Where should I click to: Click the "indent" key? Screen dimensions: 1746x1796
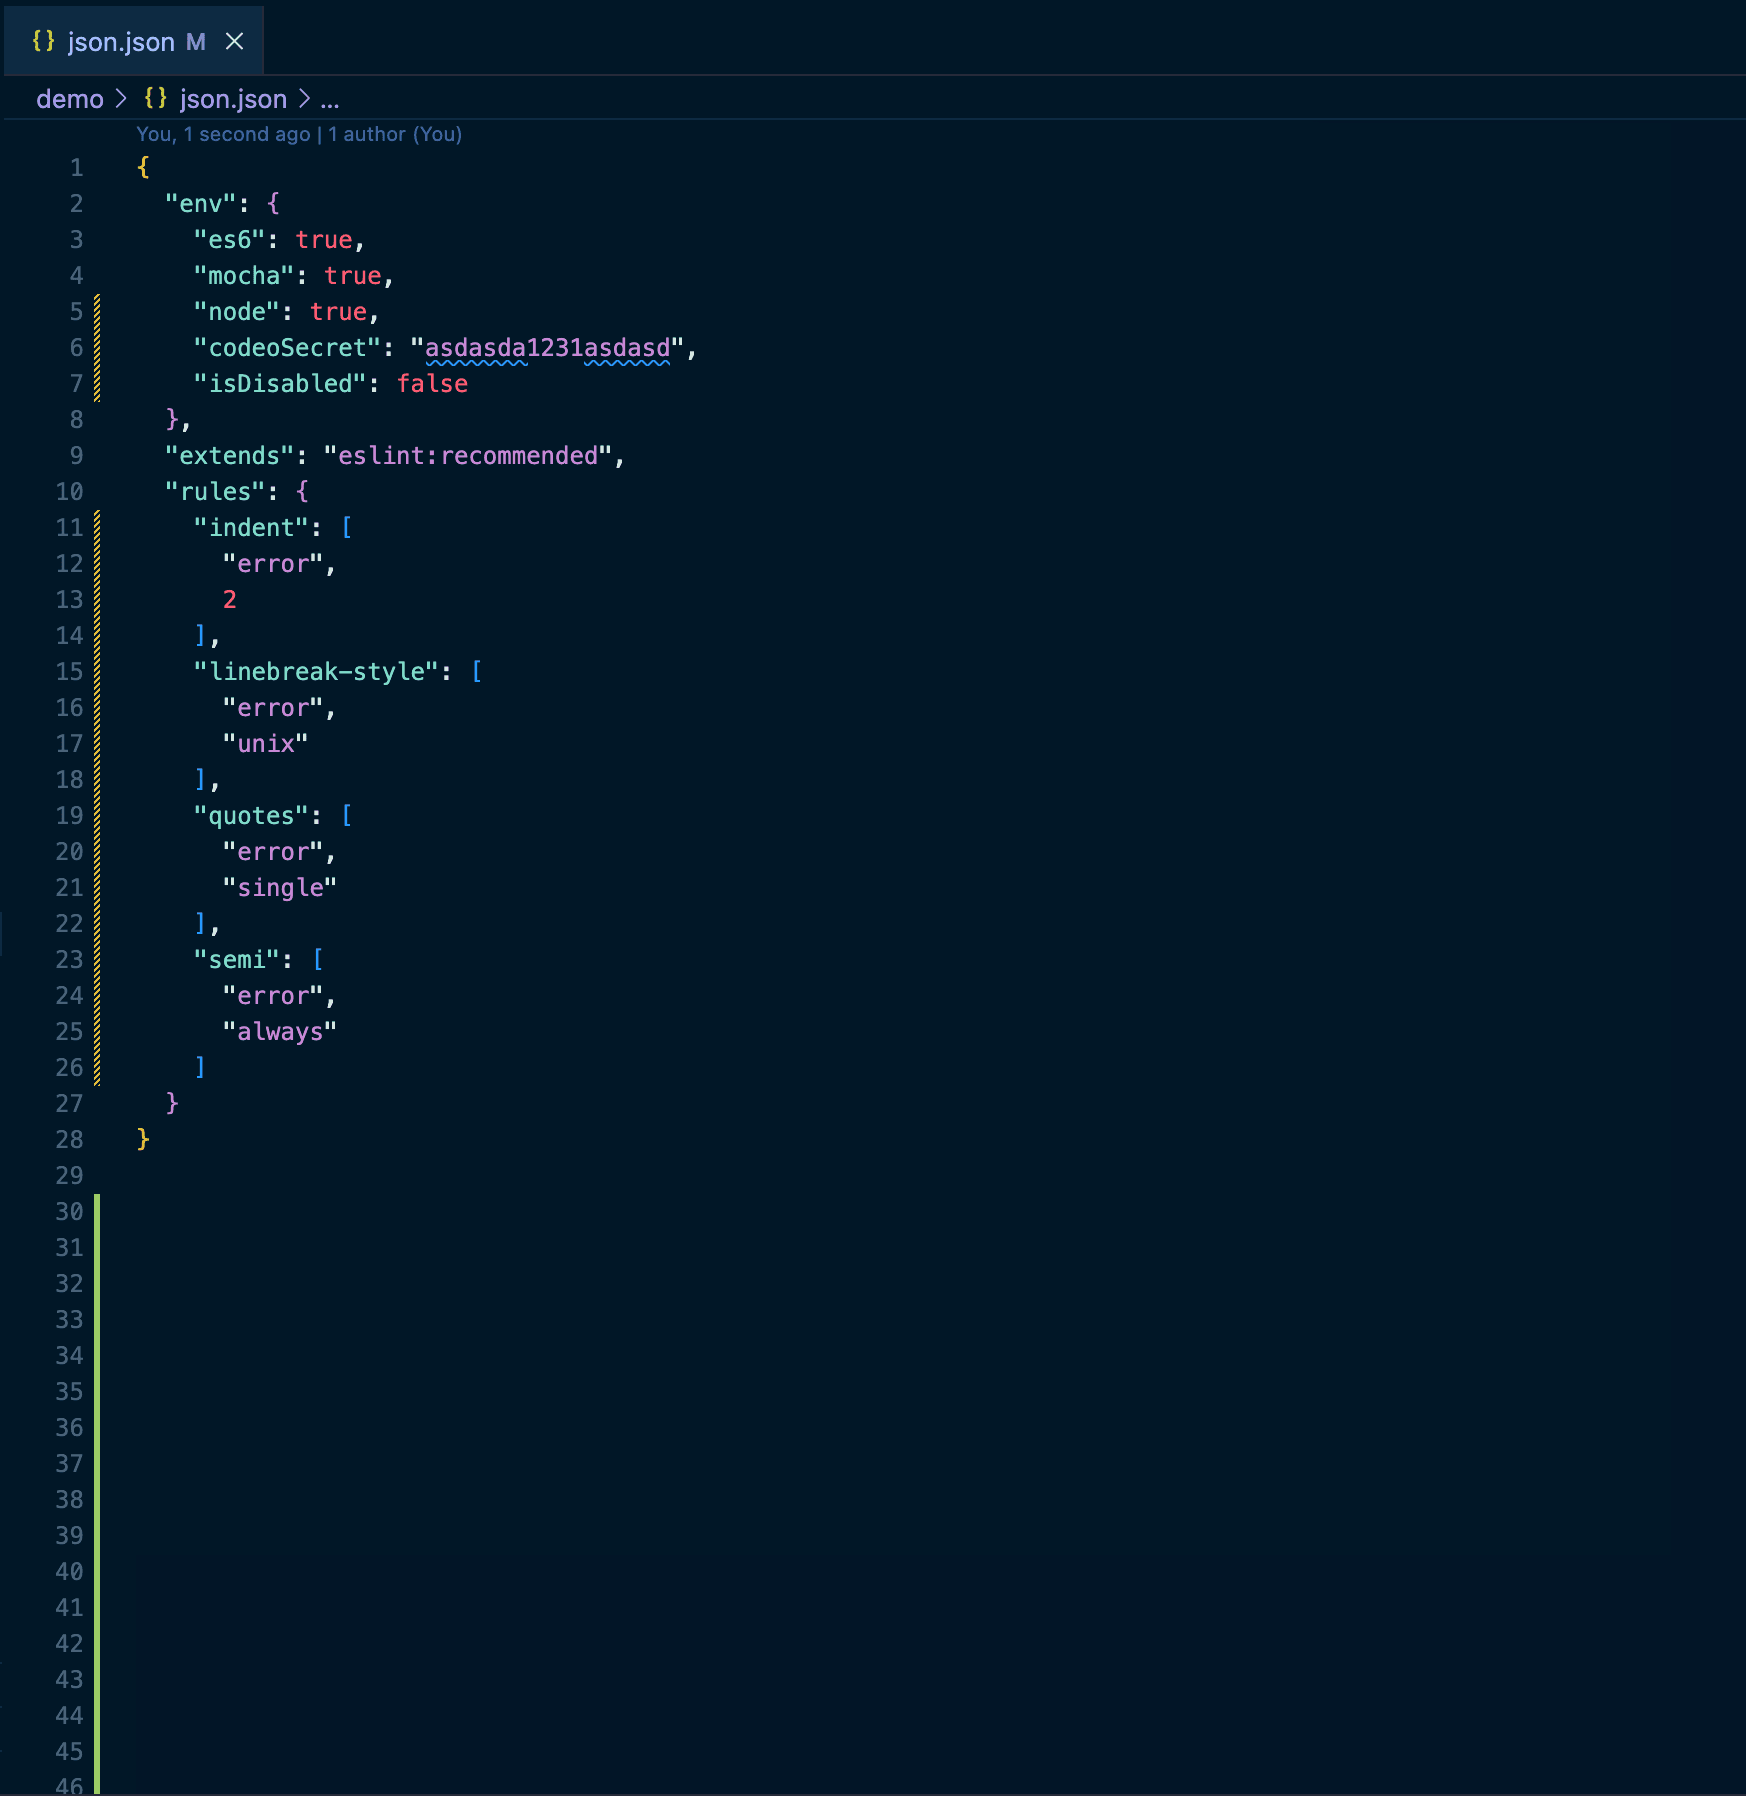pos(251,528)
